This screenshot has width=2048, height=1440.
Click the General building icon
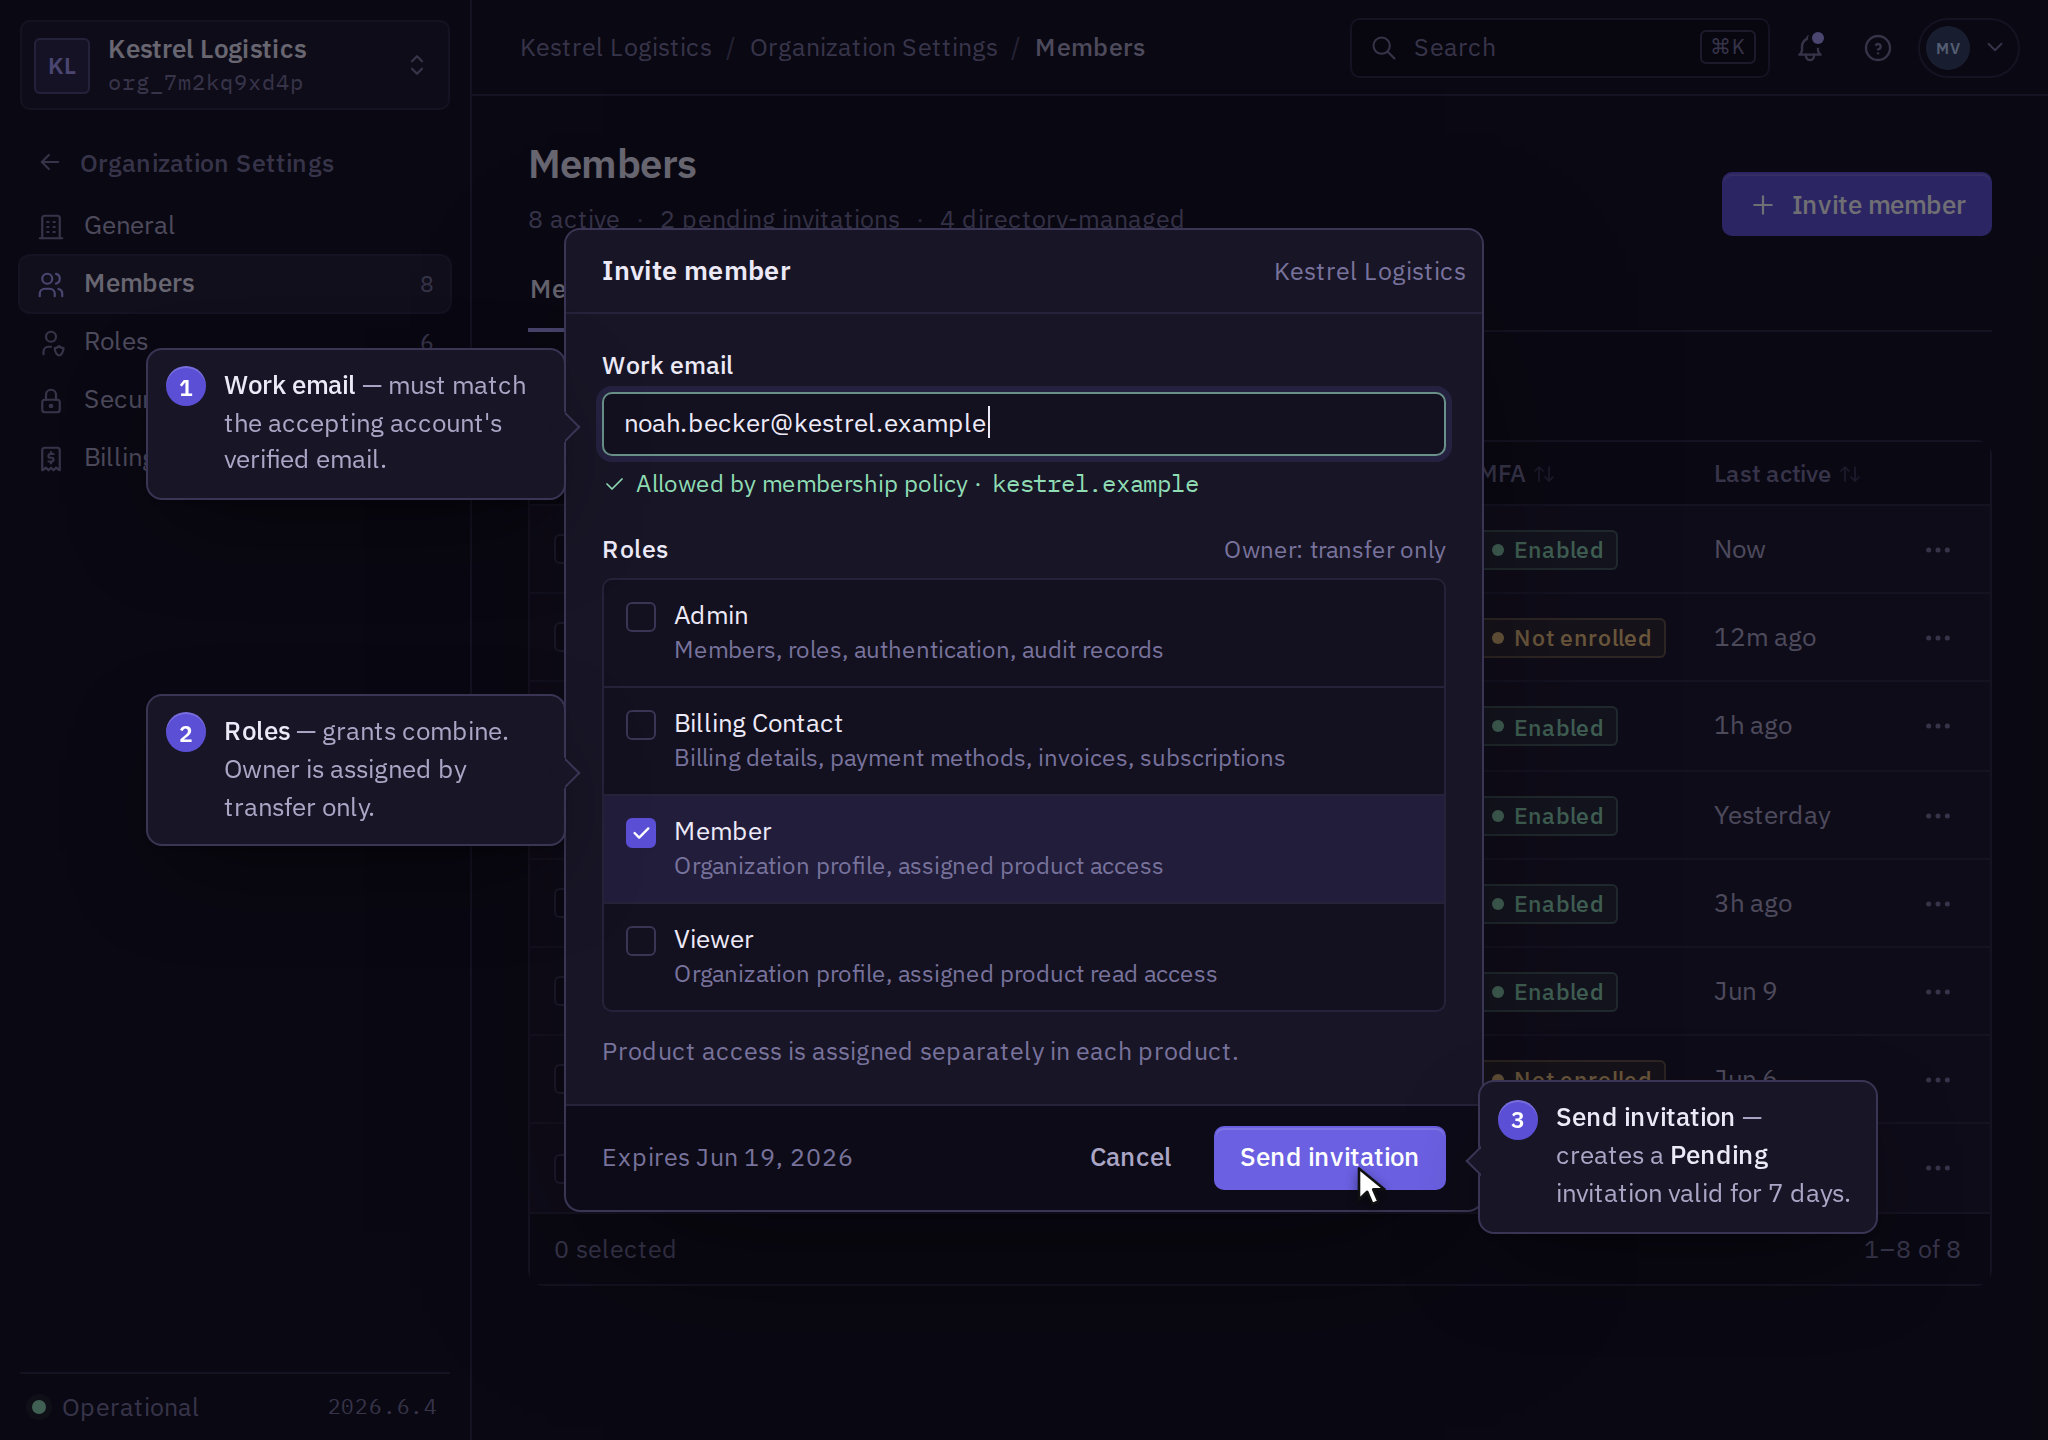(51, 226)
